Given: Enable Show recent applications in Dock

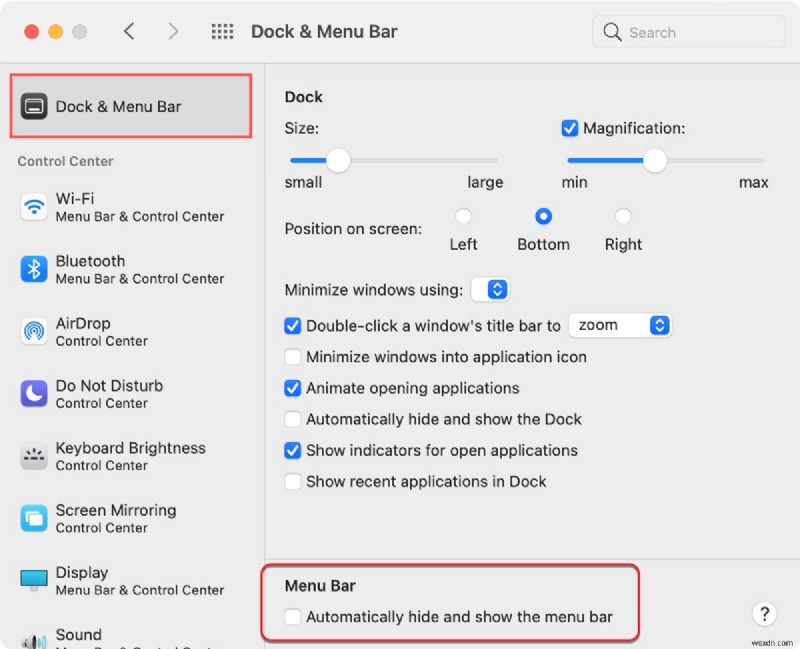Looking at the screenshot, I should coord(292,481).
